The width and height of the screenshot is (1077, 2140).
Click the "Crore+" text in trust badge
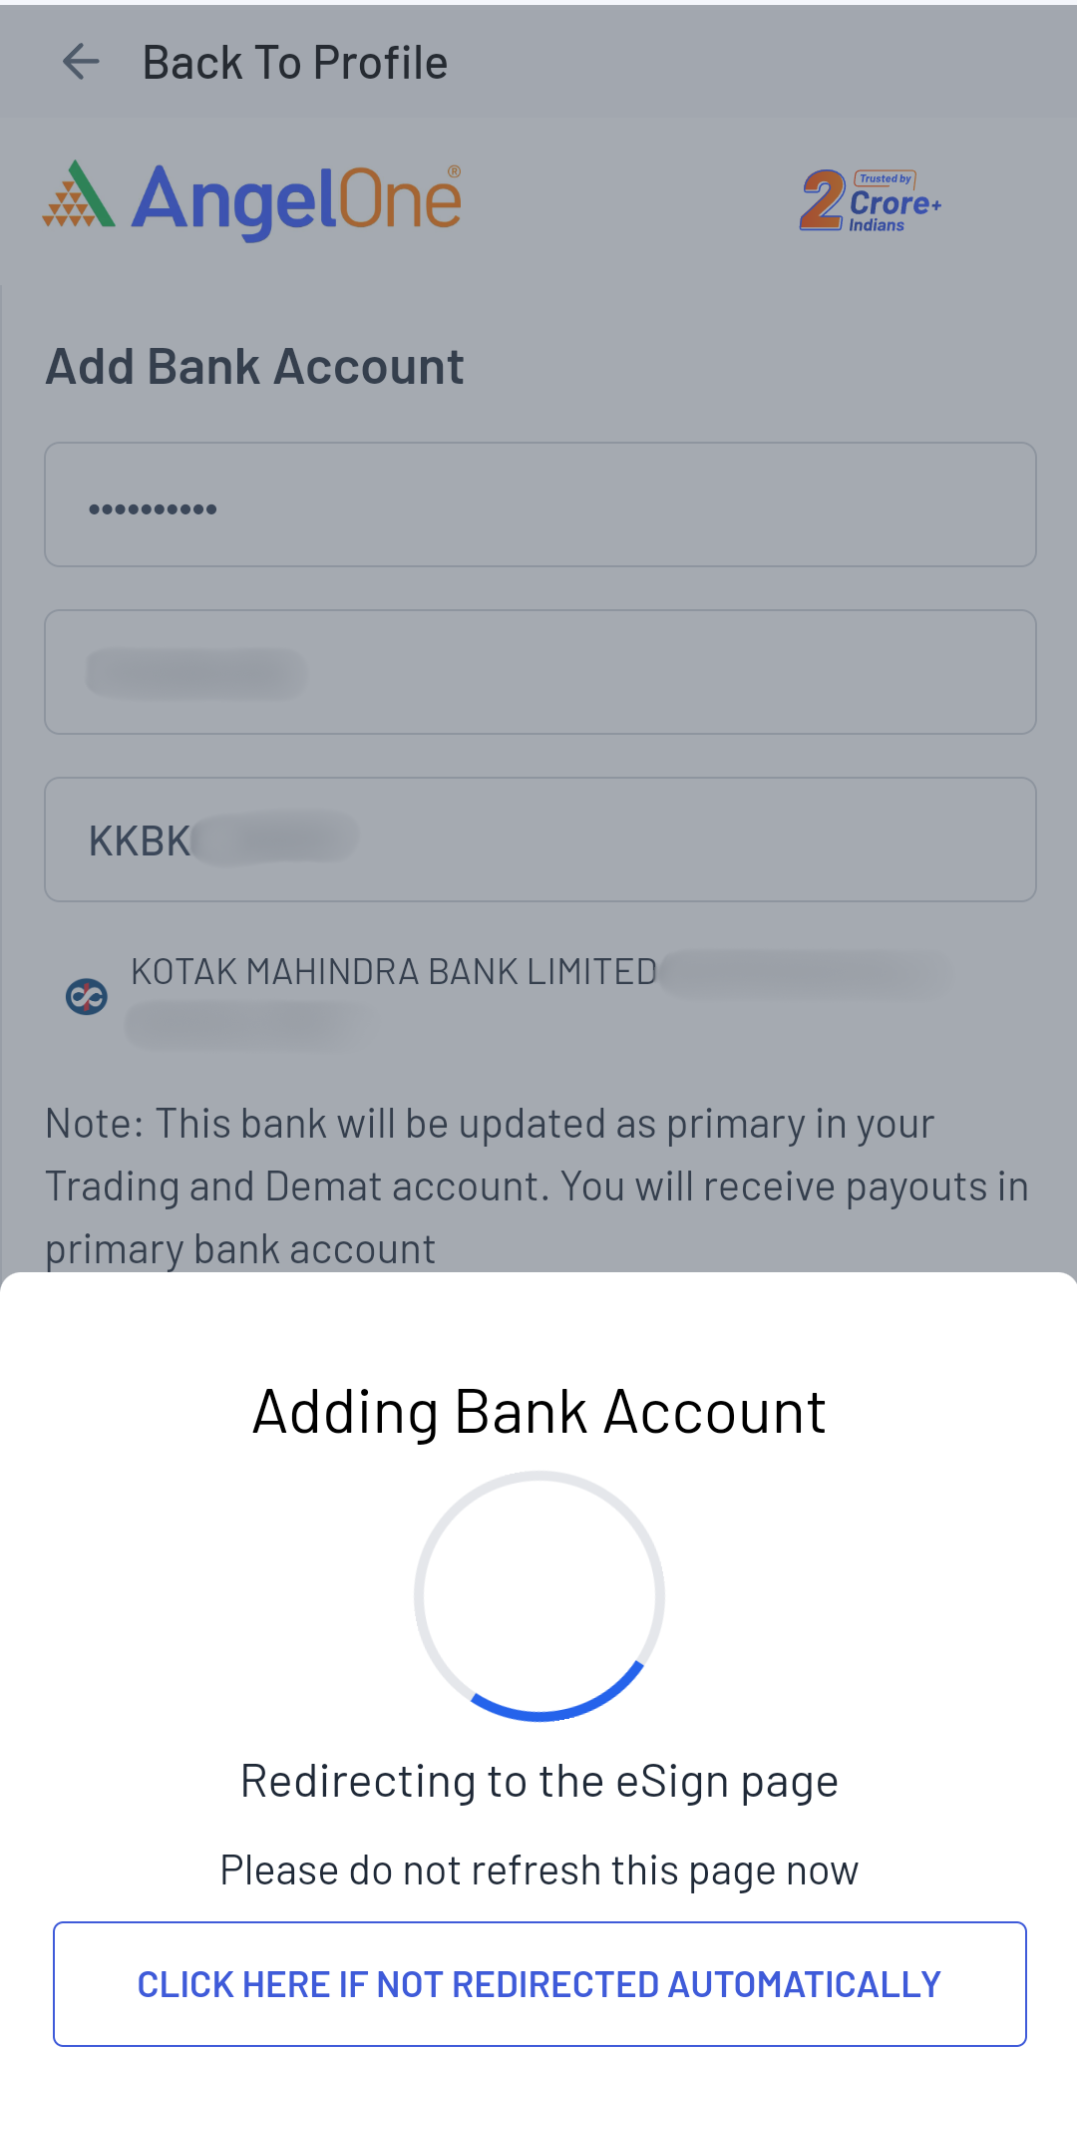tap(895, 203)
